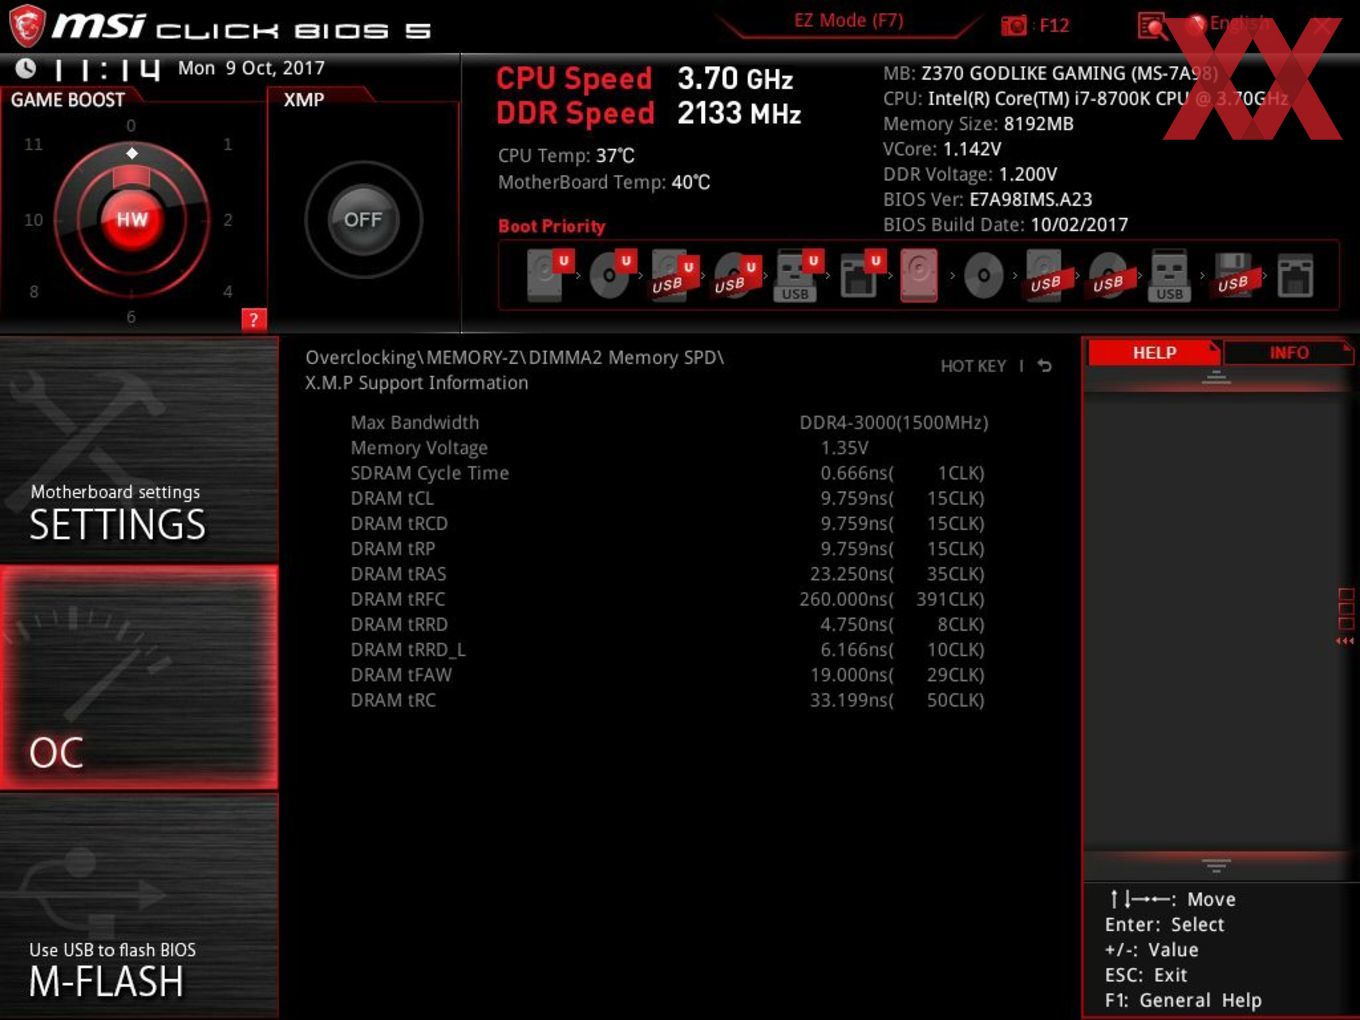The image size is (1360, 1020).
Task: Switch to the HELP tab
Action: (1154, 353)
